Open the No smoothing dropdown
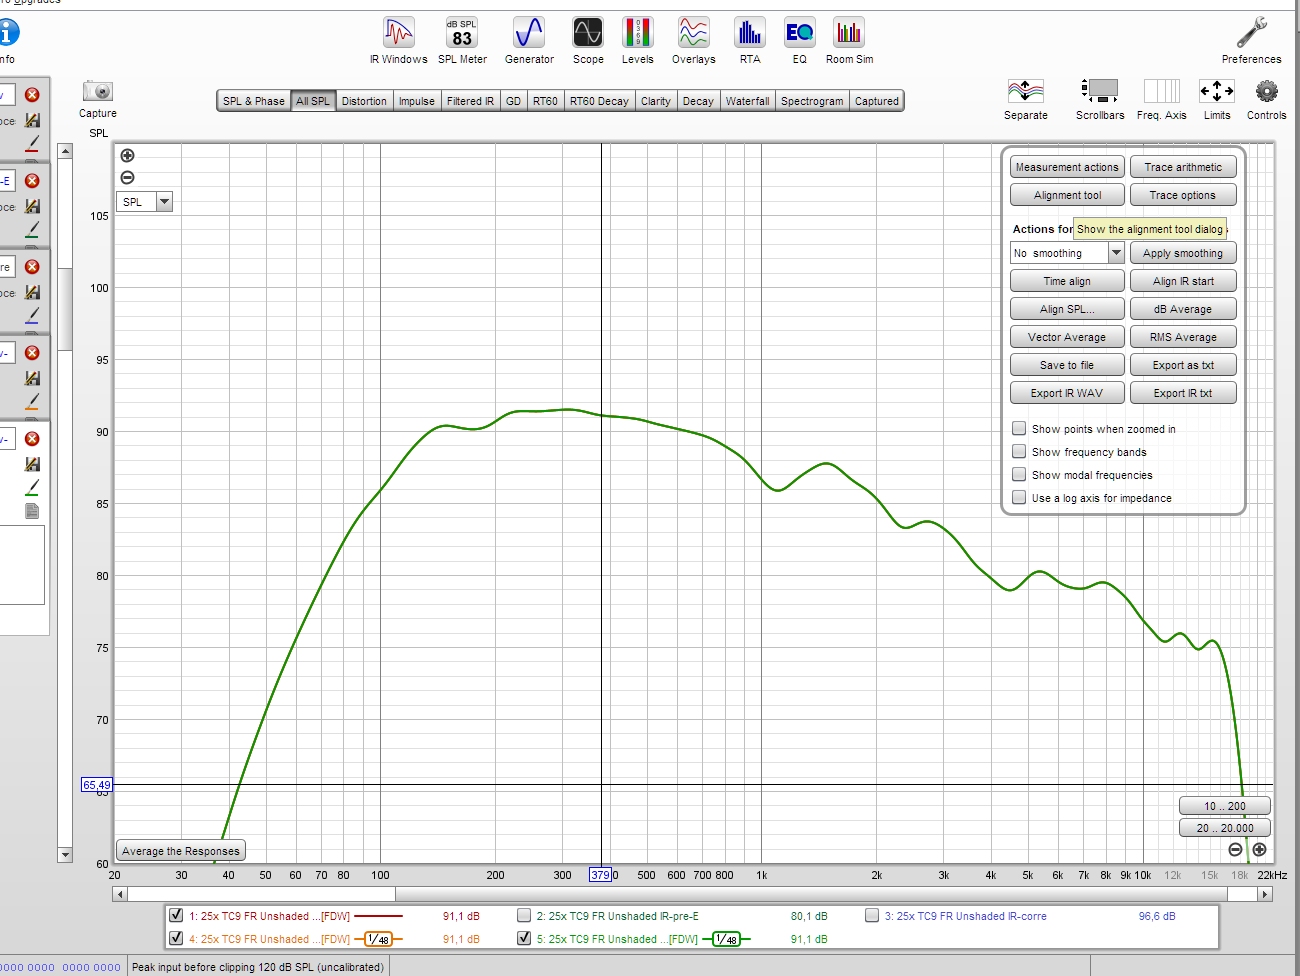This screenshot has width=1300, height=976. point(1067,253)
